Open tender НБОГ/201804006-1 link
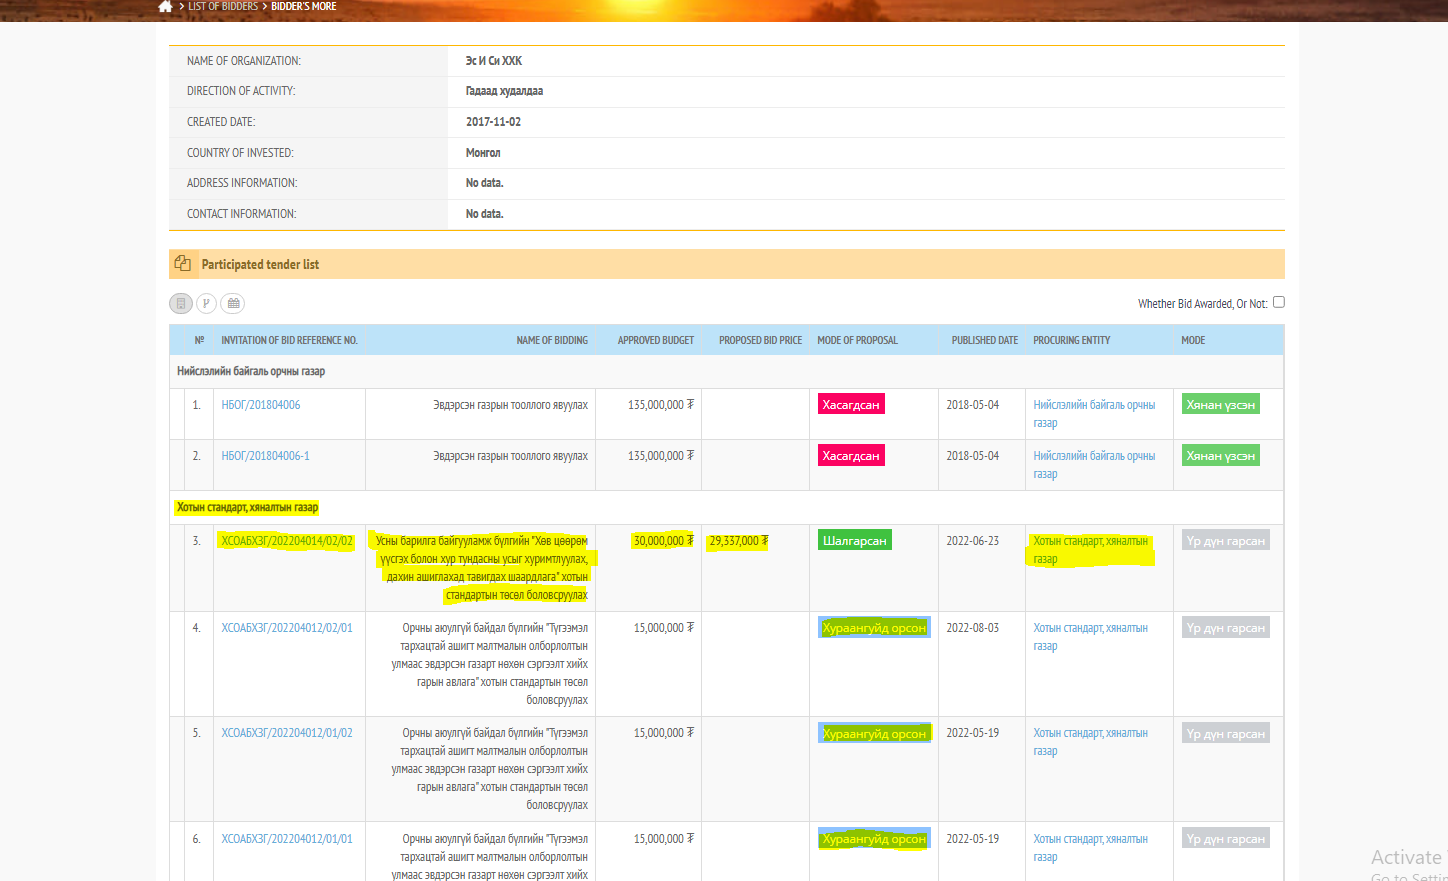This screenshot has width=1448, height=881. [x=265, y=456]
